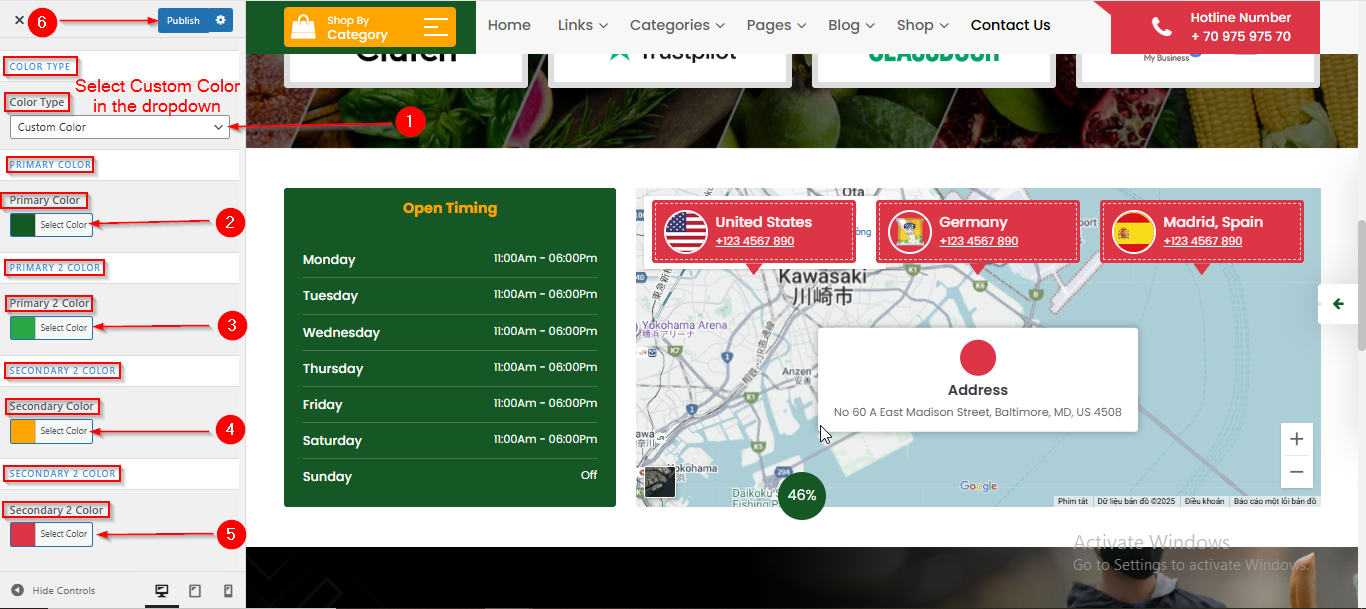Viewport: 1366px width, 609px height.
Task: Hide Controls in the customizer footer
Action: (x=54, y=591)
